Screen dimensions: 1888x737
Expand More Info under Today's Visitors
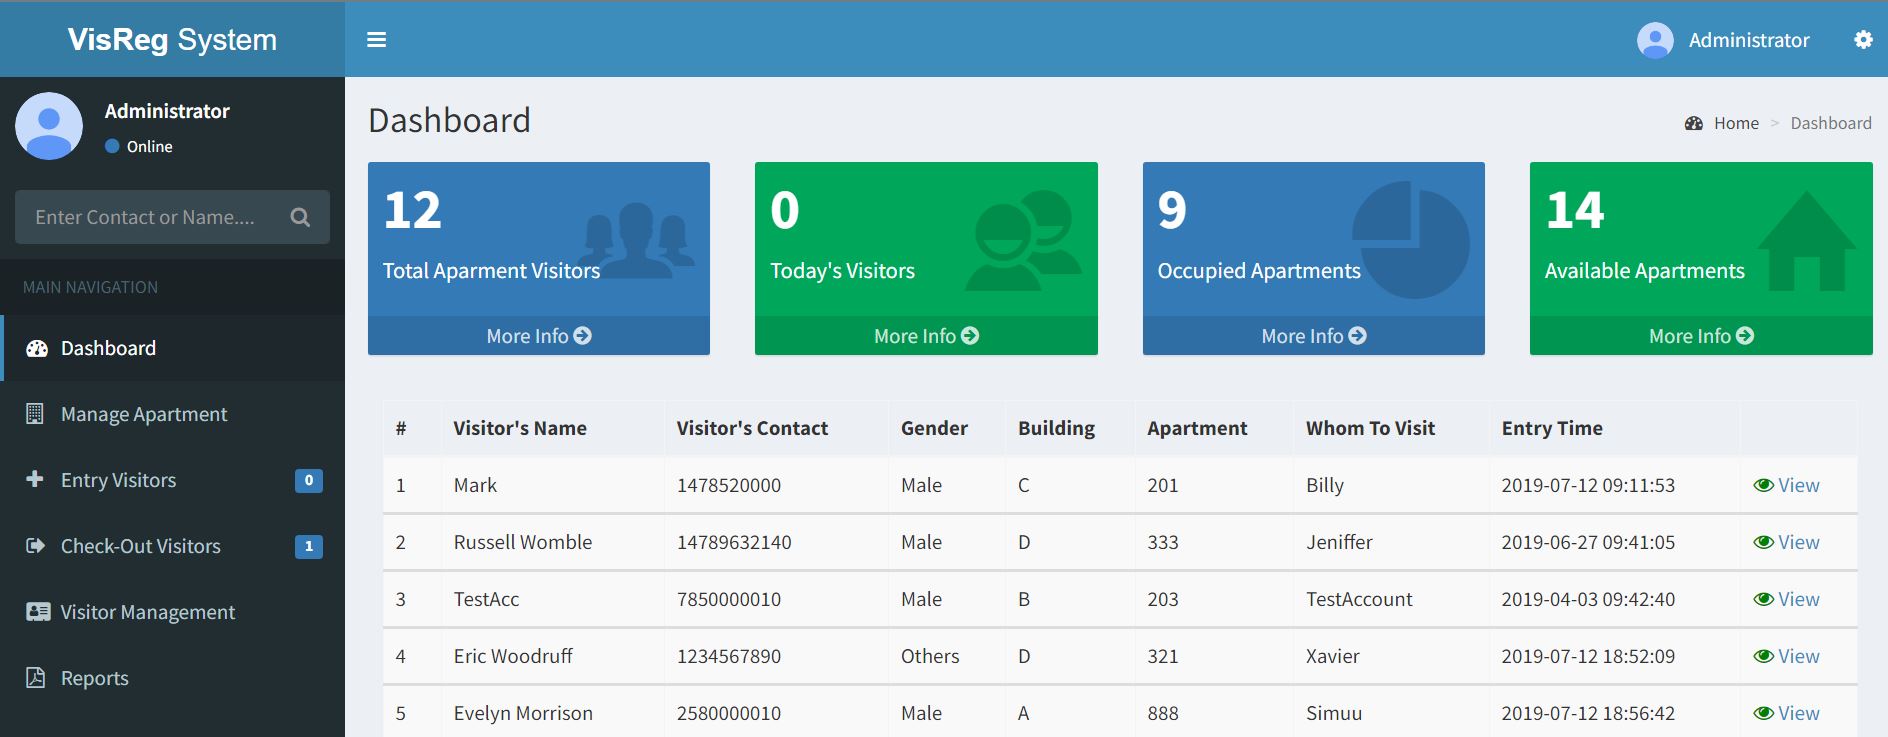point(925,336)
